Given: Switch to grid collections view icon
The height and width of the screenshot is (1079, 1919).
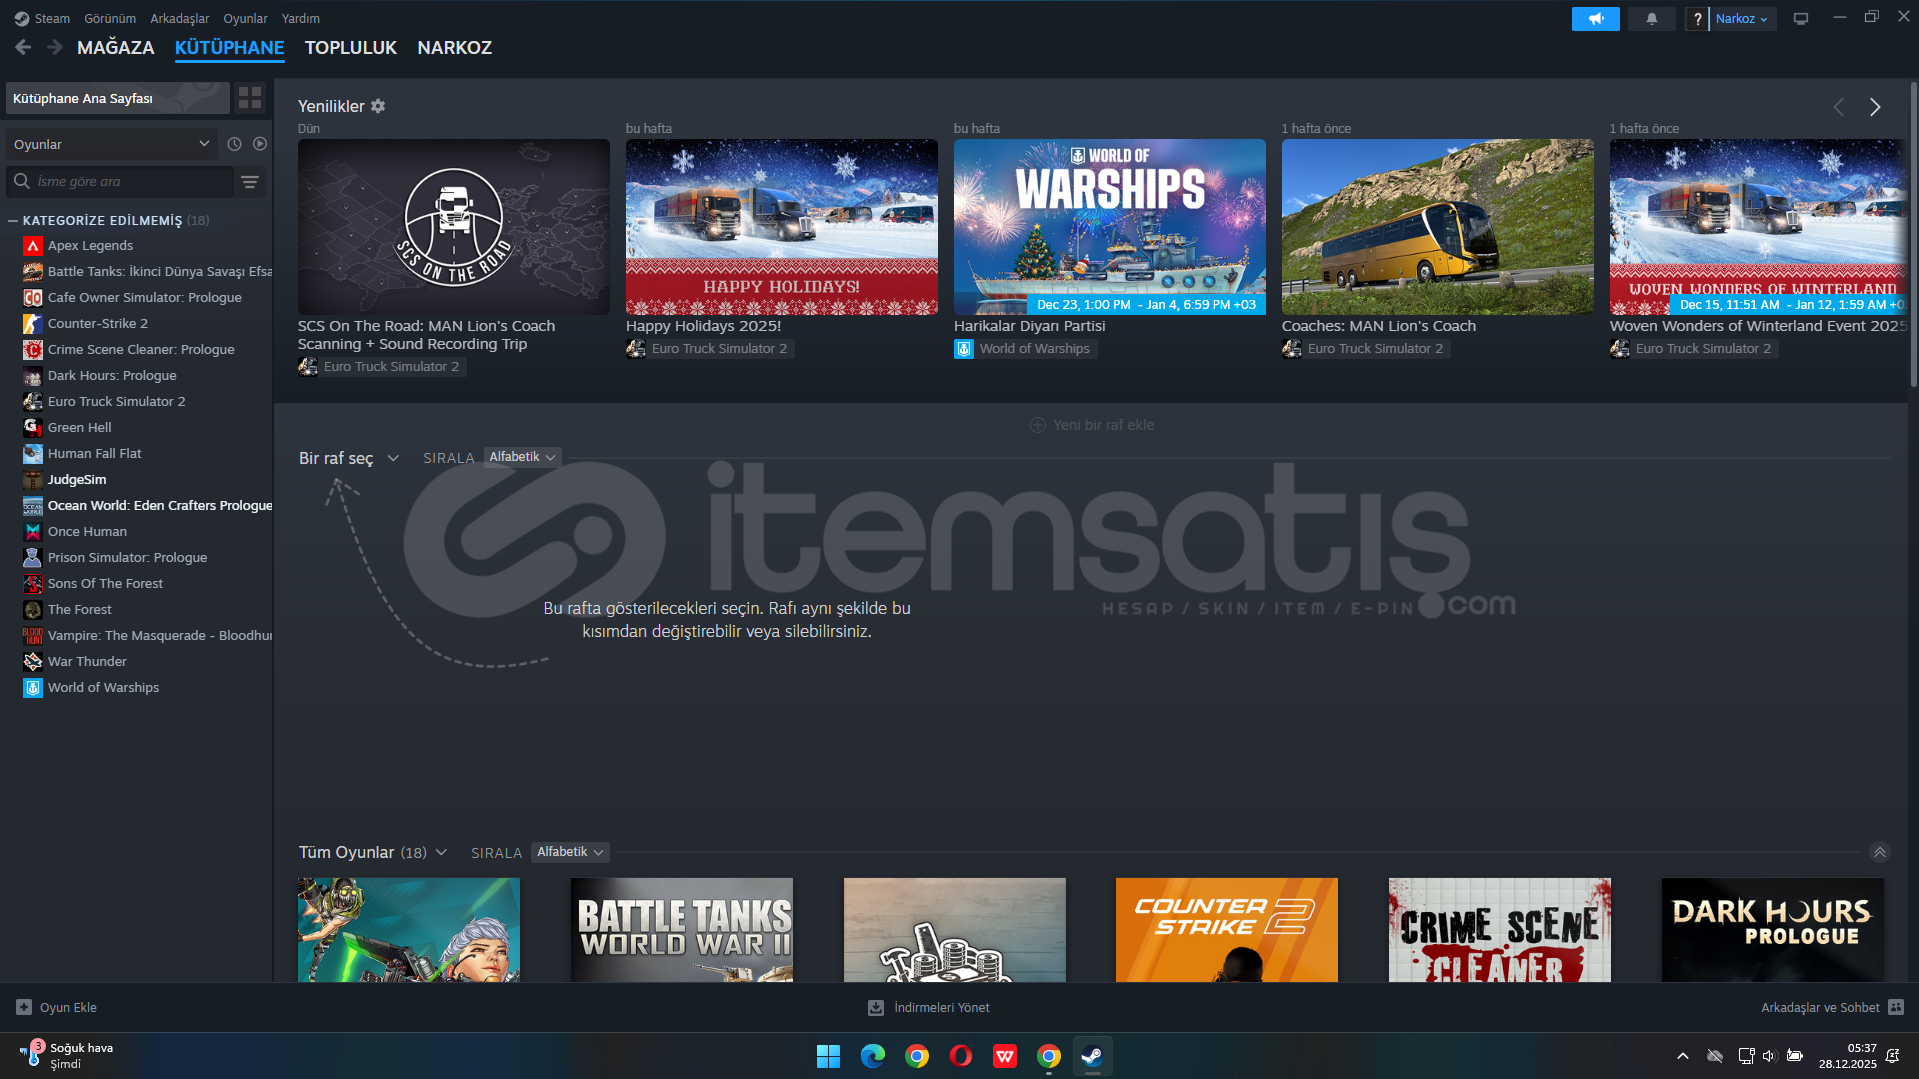Looking at the screenshot, I should [249, 98].
